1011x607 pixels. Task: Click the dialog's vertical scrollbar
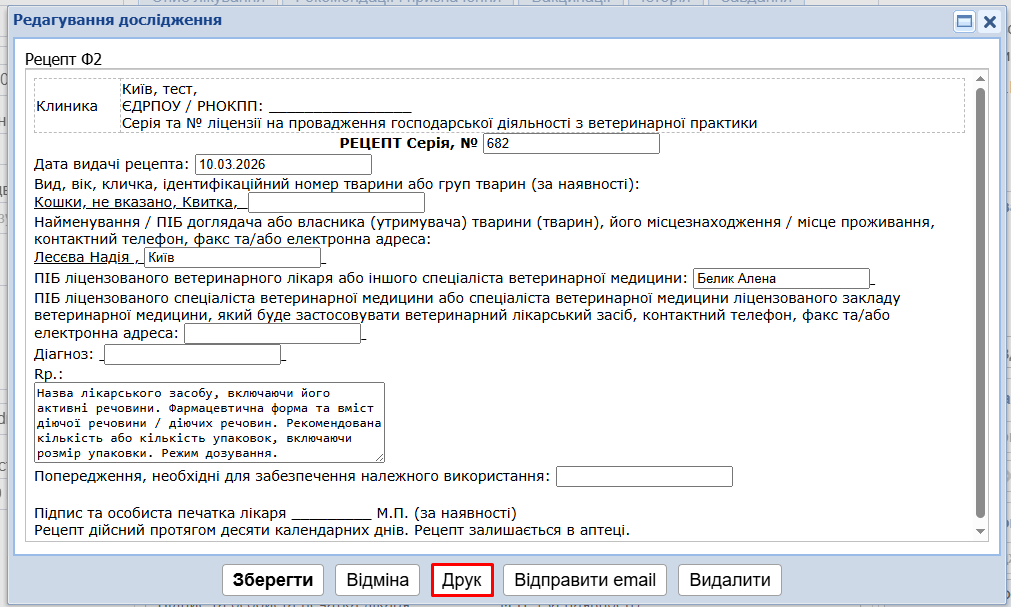(x=980, y=300)
